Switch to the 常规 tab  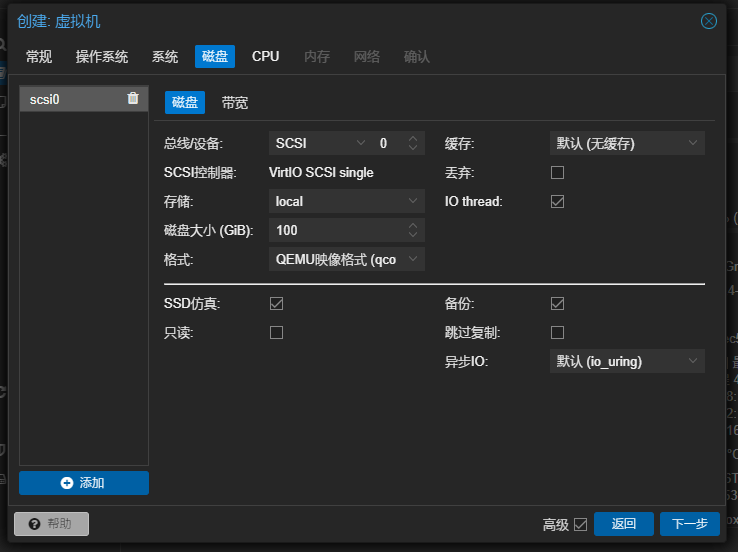[39, 56]
